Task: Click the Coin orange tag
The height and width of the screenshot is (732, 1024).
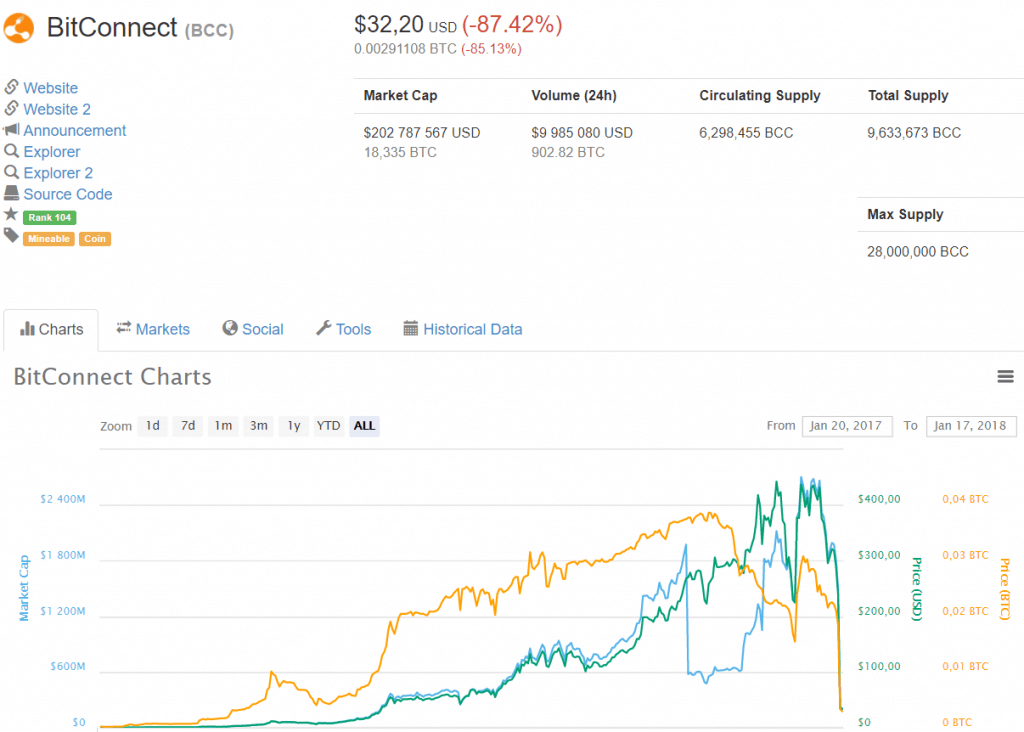Action: [x=95, y=239]
